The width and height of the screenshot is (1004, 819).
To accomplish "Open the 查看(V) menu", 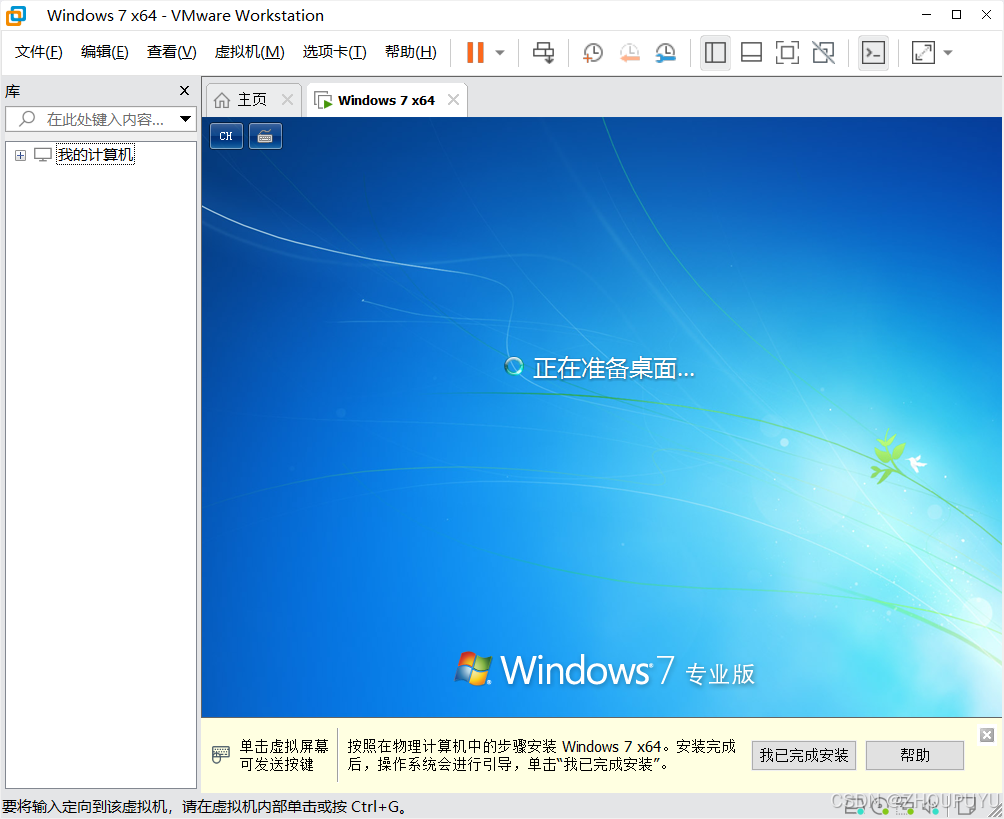I will pos(172,52).
